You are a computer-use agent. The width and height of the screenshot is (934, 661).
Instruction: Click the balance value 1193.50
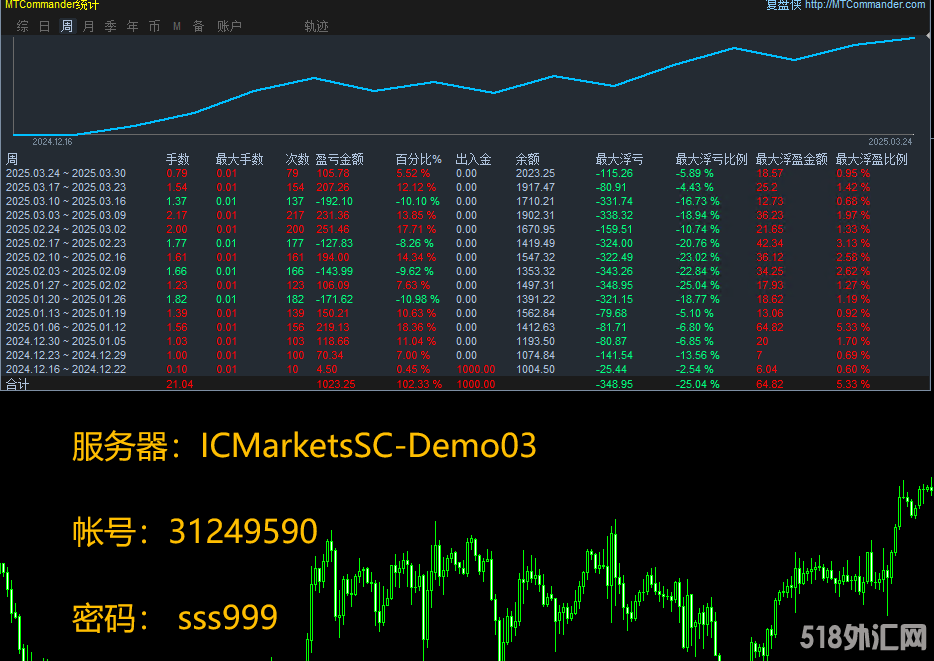(x=535, y=341)
